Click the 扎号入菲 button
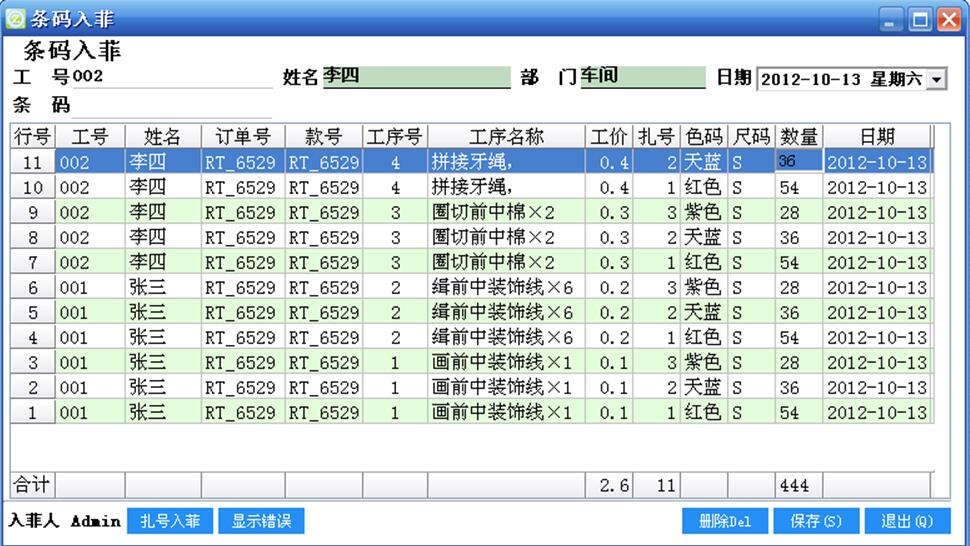Screen dimensions: 970x546 coord(170,521)
